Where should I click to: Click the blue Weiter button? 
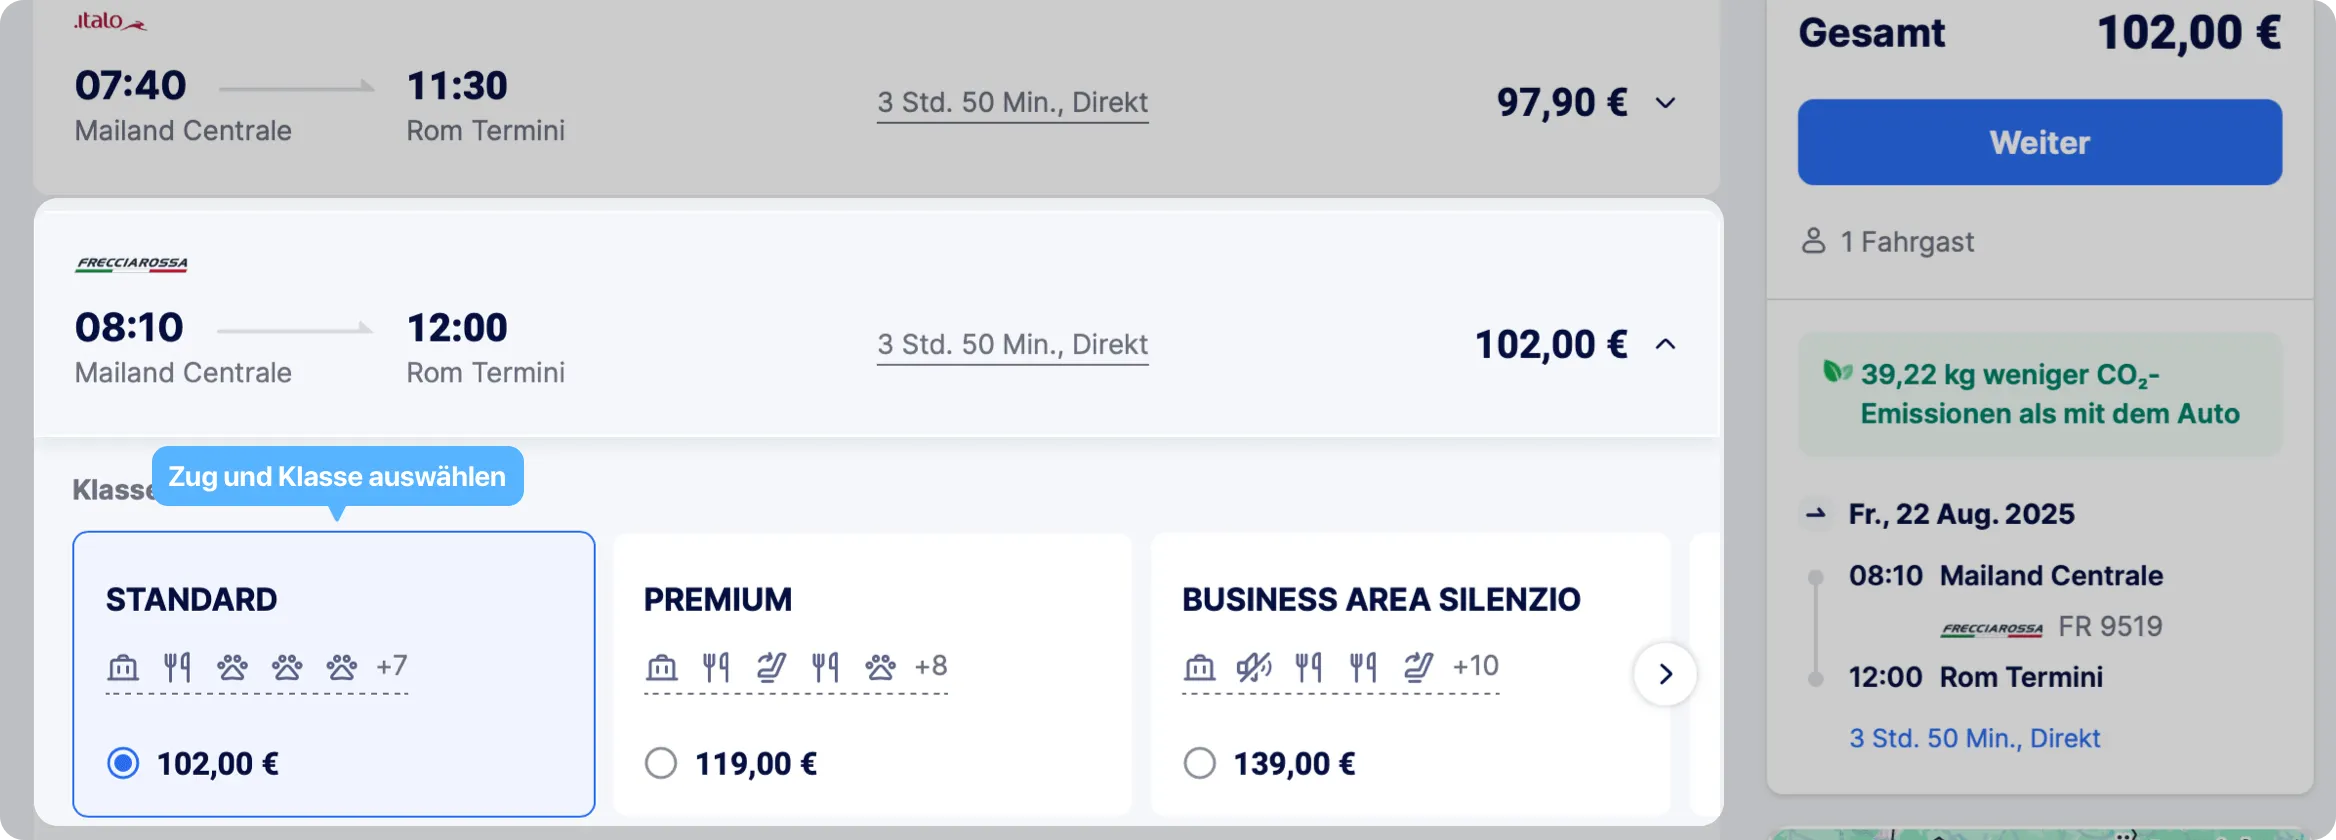click(x=2040, y=142)
